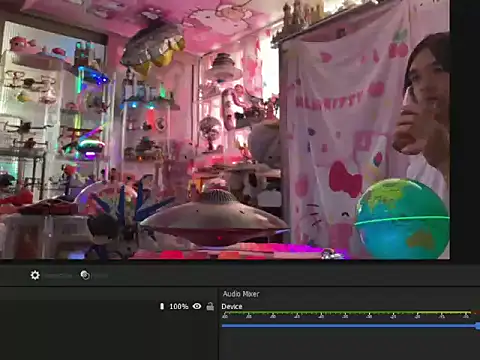The width and height of the screenshot is (480, 360).
Task: Click the webcam preview canvas
Action: 225,129
